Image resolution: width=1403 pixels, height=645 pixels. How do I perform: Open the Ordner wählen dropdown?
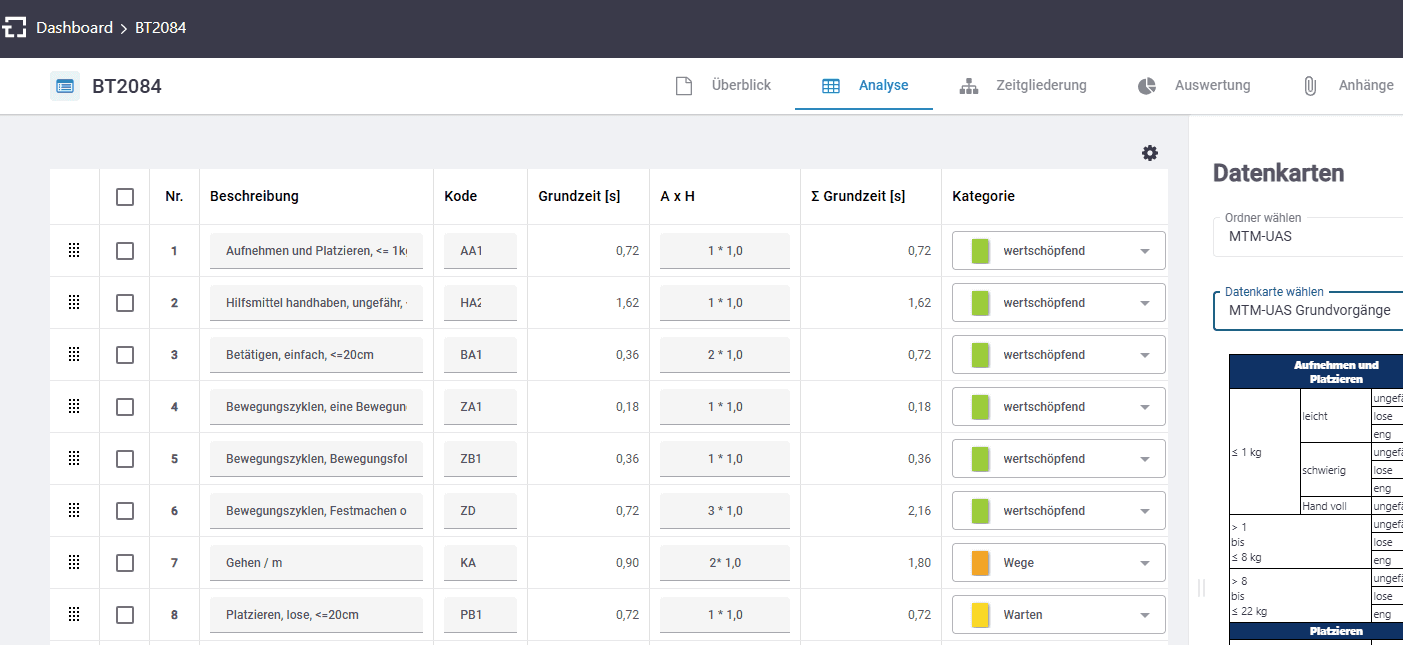(1305, 237)
